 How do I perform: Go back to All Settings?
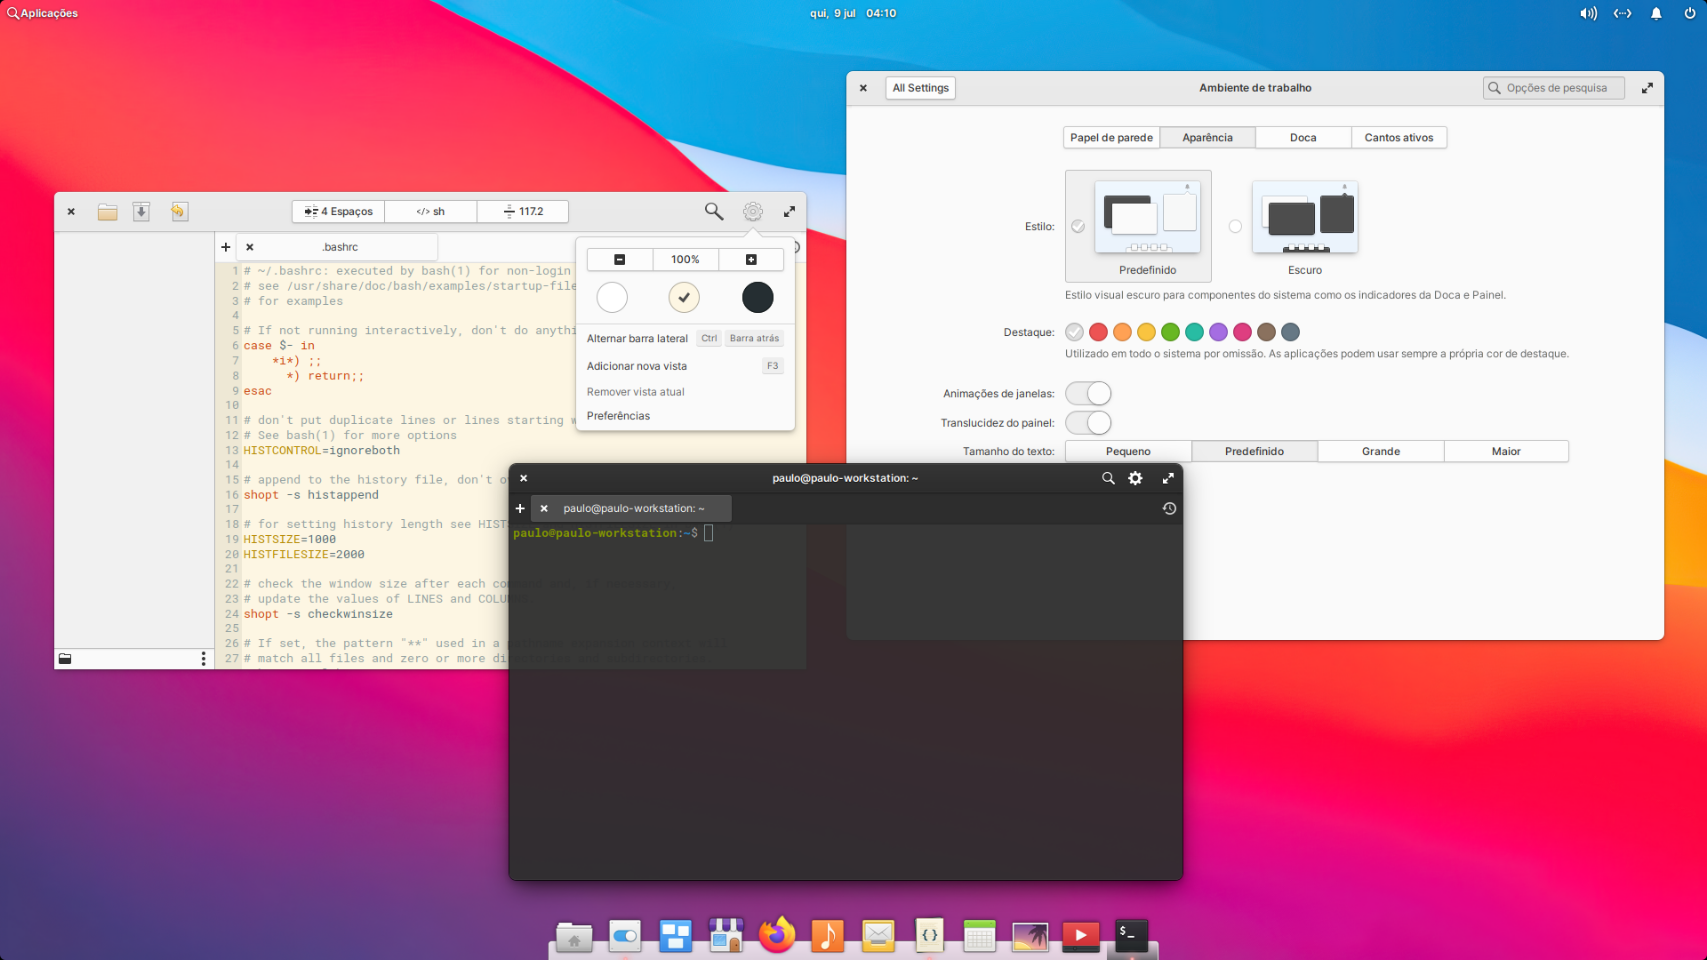point(920,88)
